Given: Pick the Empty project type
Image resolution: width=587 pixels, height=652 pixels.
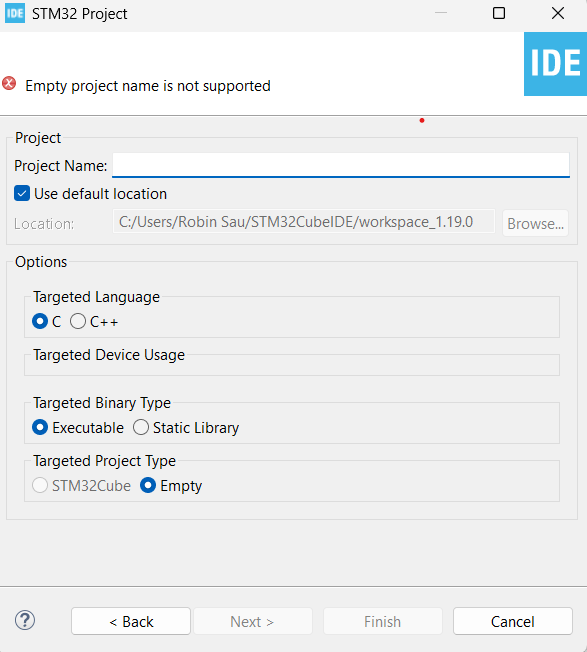Looking at the screenshot, I should [x=148, y=485].
